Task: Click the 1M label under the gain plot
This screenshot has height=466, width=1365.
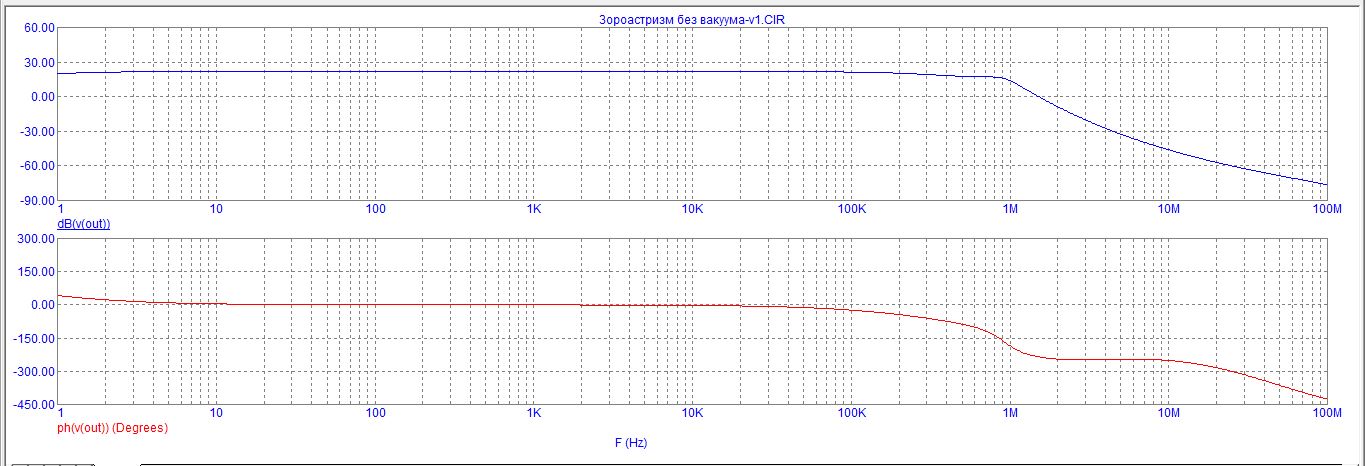Action: pos(1009,209)
